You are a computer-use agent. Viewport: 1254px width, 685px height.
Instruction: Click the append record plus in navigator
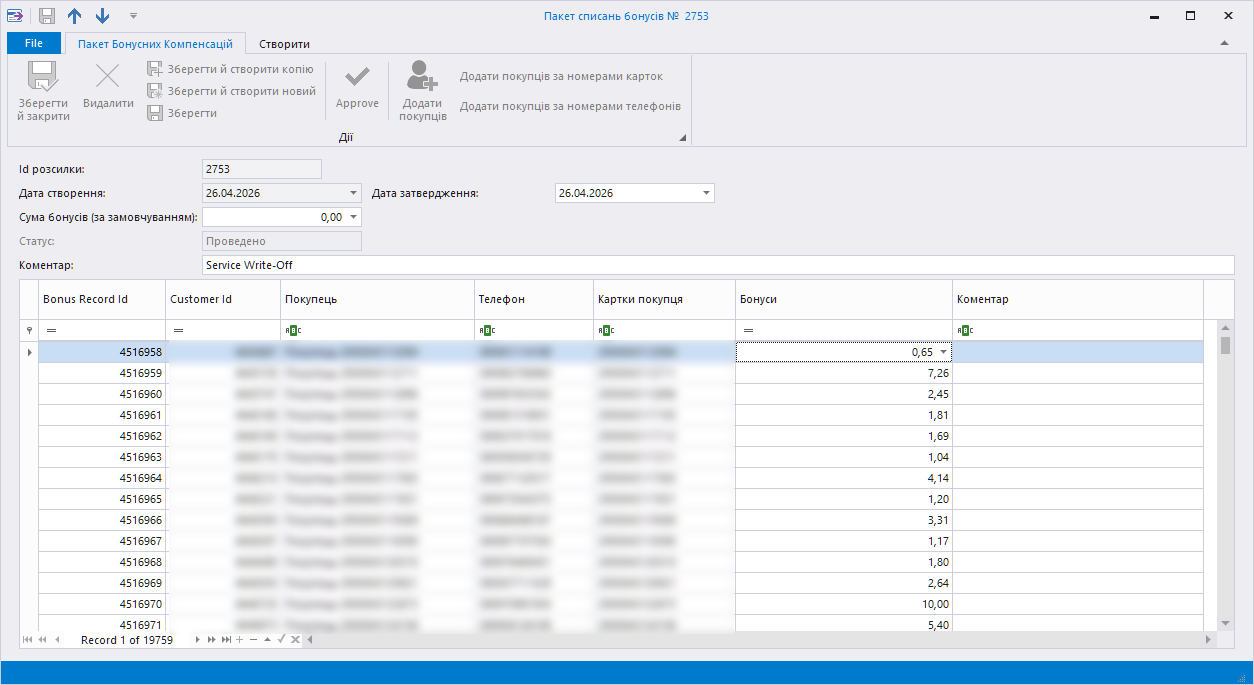[x=240, y=640]
